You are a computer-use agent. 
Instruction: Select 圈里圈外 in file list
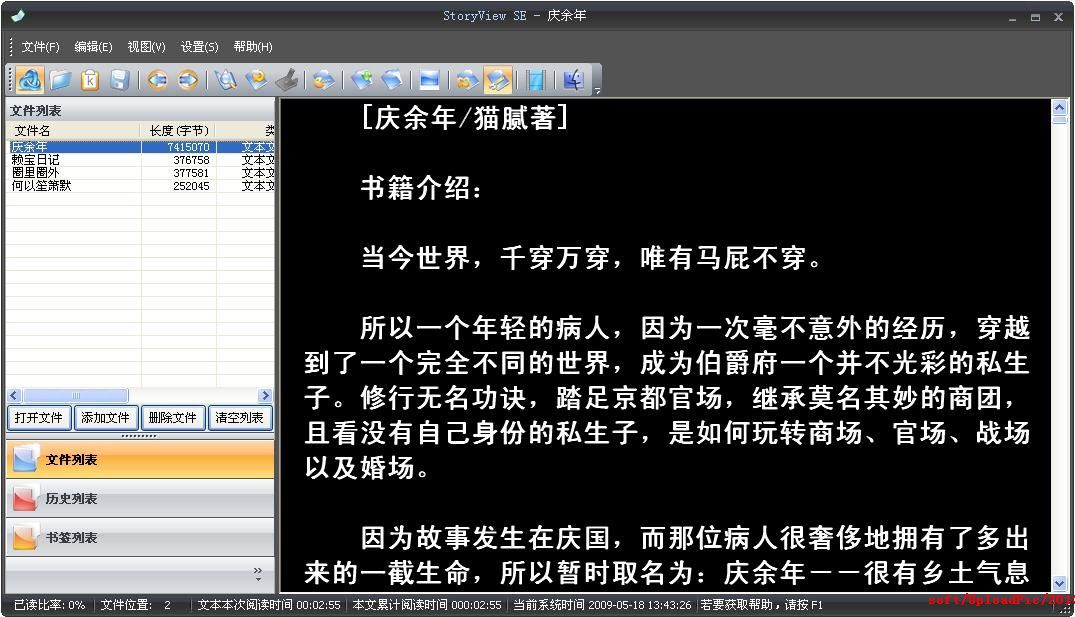pyautogui.click(x=35, y=173)
